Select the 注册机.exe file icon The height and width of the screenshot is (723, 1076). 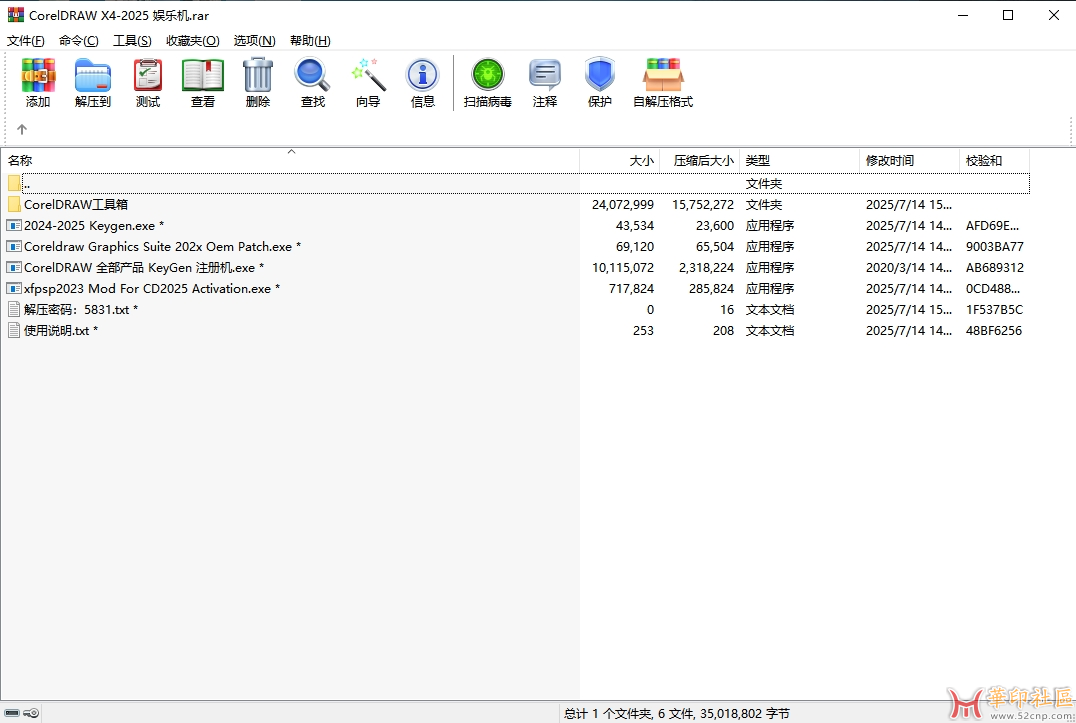click(x=14, y=268)
